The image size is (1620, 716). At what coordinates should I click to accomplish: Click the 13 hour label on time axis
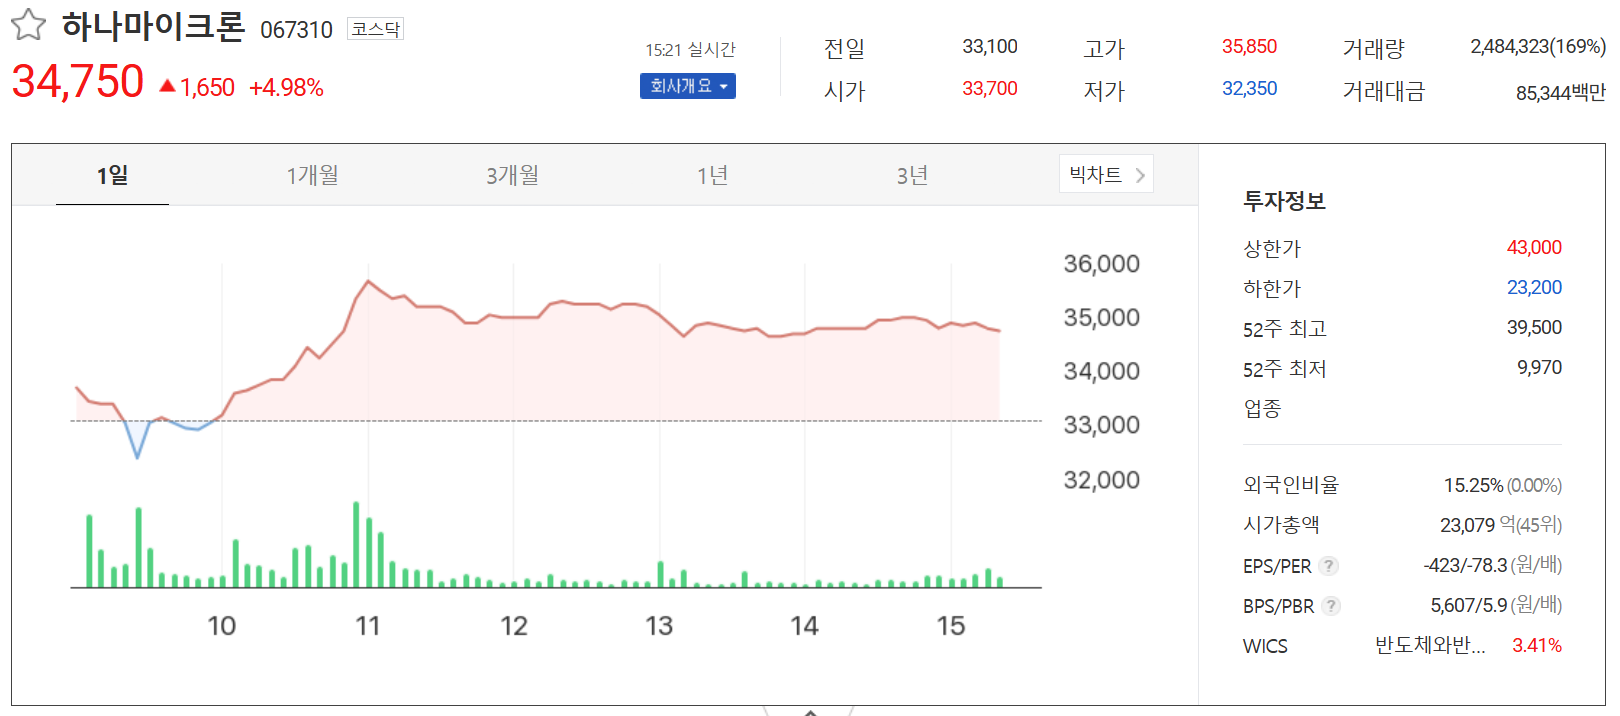(659, 626)
